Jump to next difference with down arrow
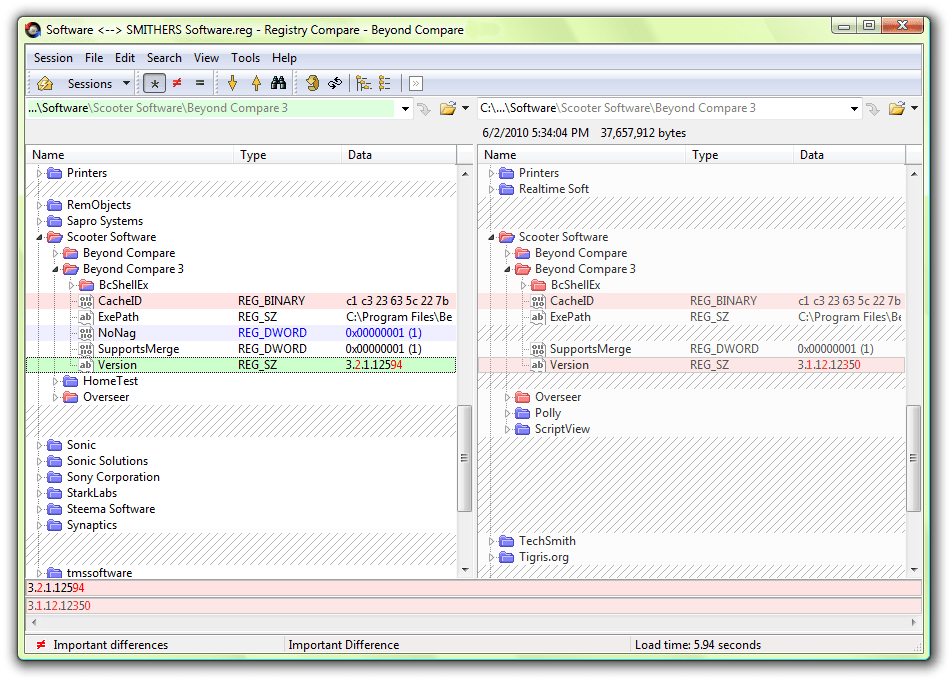Screen dimensions: 952x683 tap(233, 83)
